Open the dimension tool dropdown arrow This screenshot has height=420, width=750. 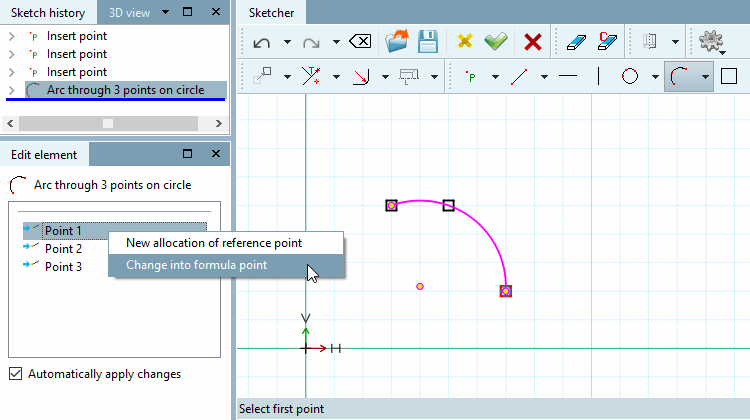(434, 77)
